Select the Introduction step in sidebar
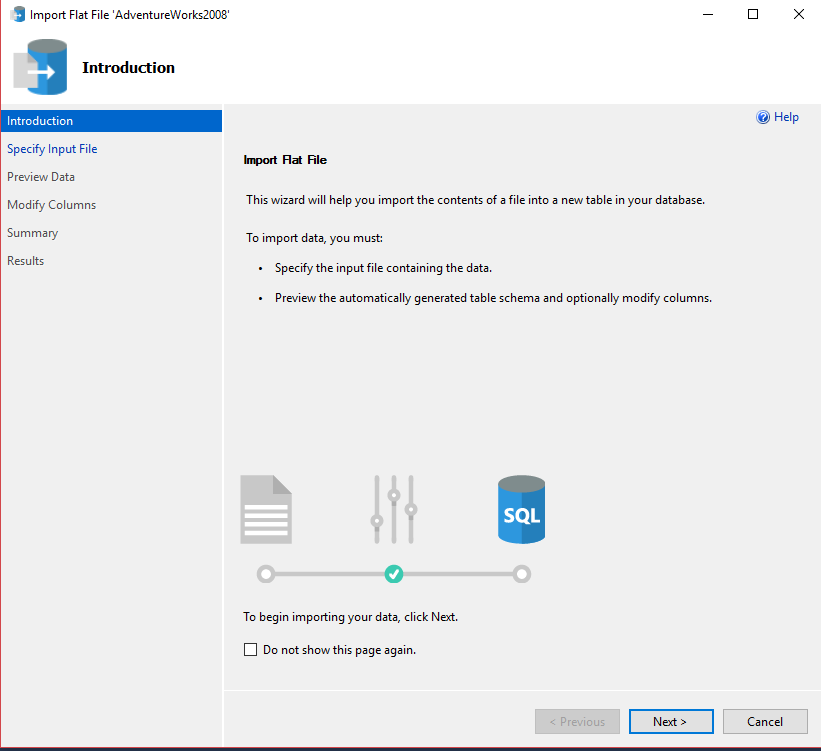 point(40,121)
